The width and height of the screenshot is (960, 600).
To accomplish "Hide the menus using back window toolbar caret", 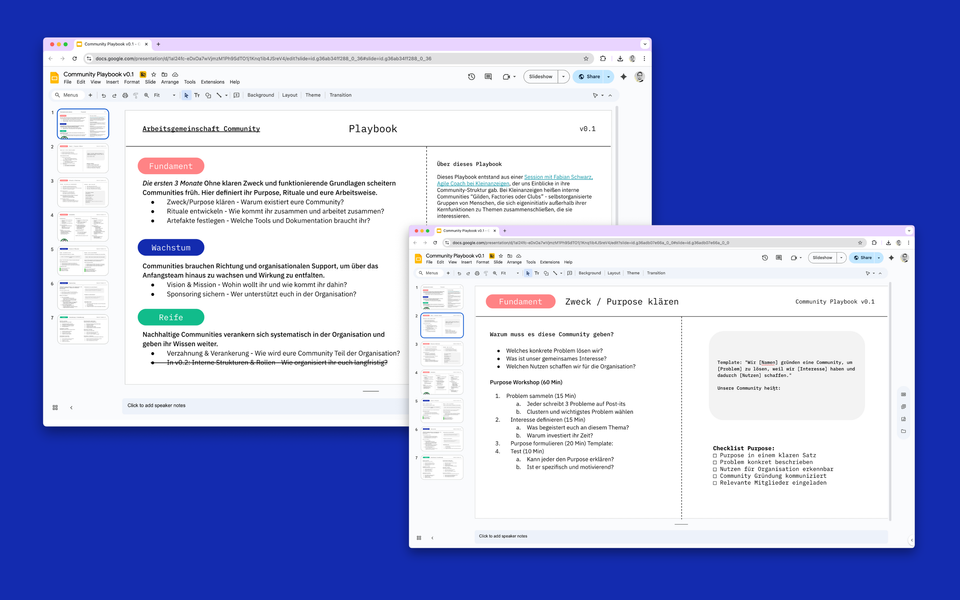I will [x=610, y=95].
